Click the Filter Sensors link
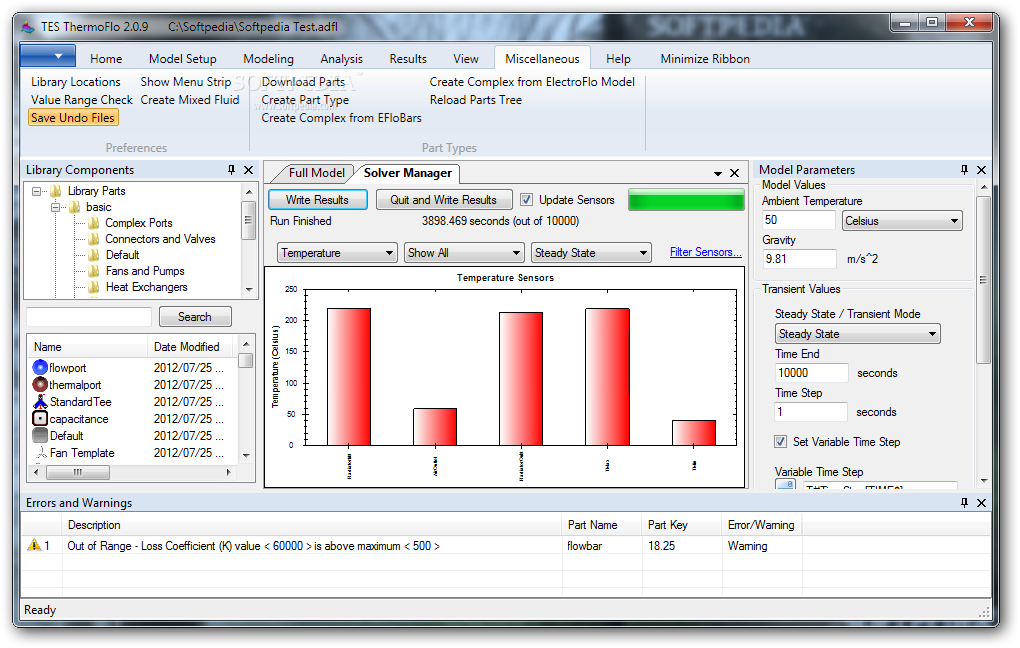 (x=706, y=252)
